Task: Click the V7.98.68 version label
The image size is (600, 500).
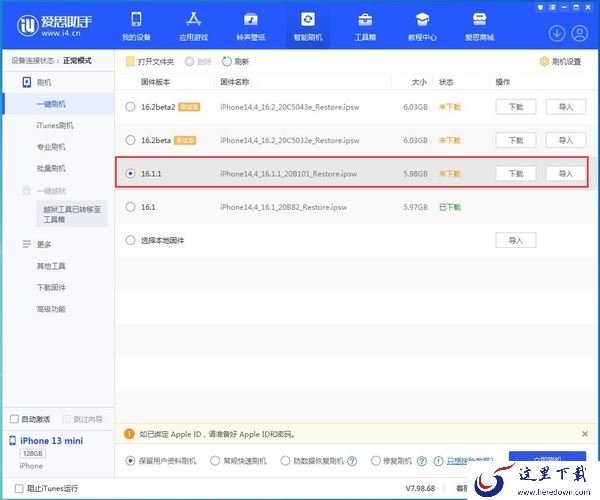Action: pyautogui.click(x=420, y=488)
